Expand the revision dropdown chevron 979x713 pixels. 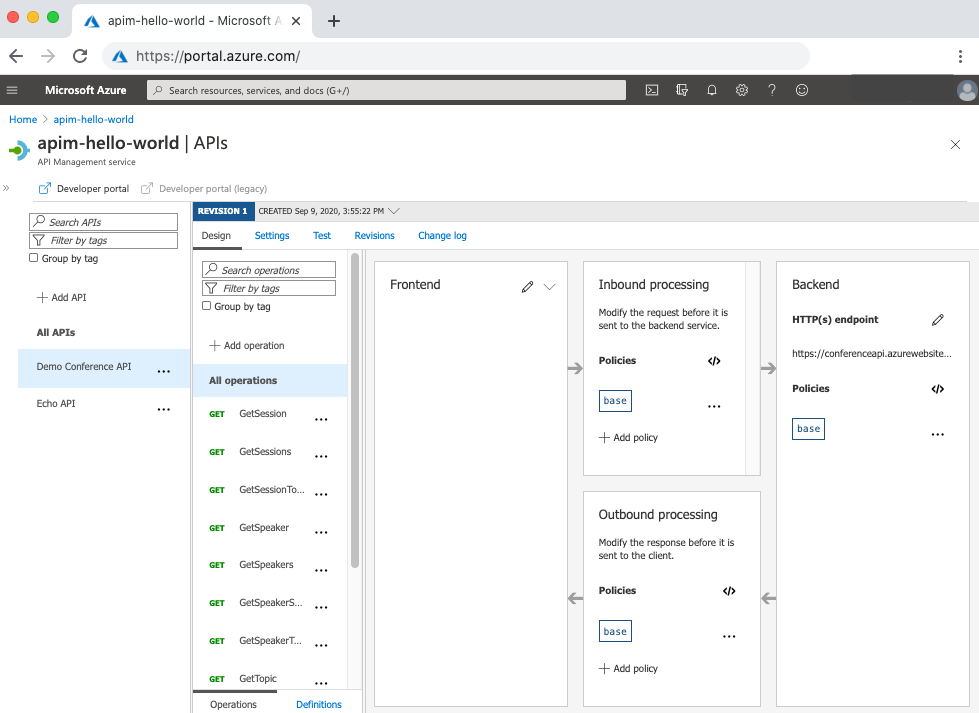point(393,211)
